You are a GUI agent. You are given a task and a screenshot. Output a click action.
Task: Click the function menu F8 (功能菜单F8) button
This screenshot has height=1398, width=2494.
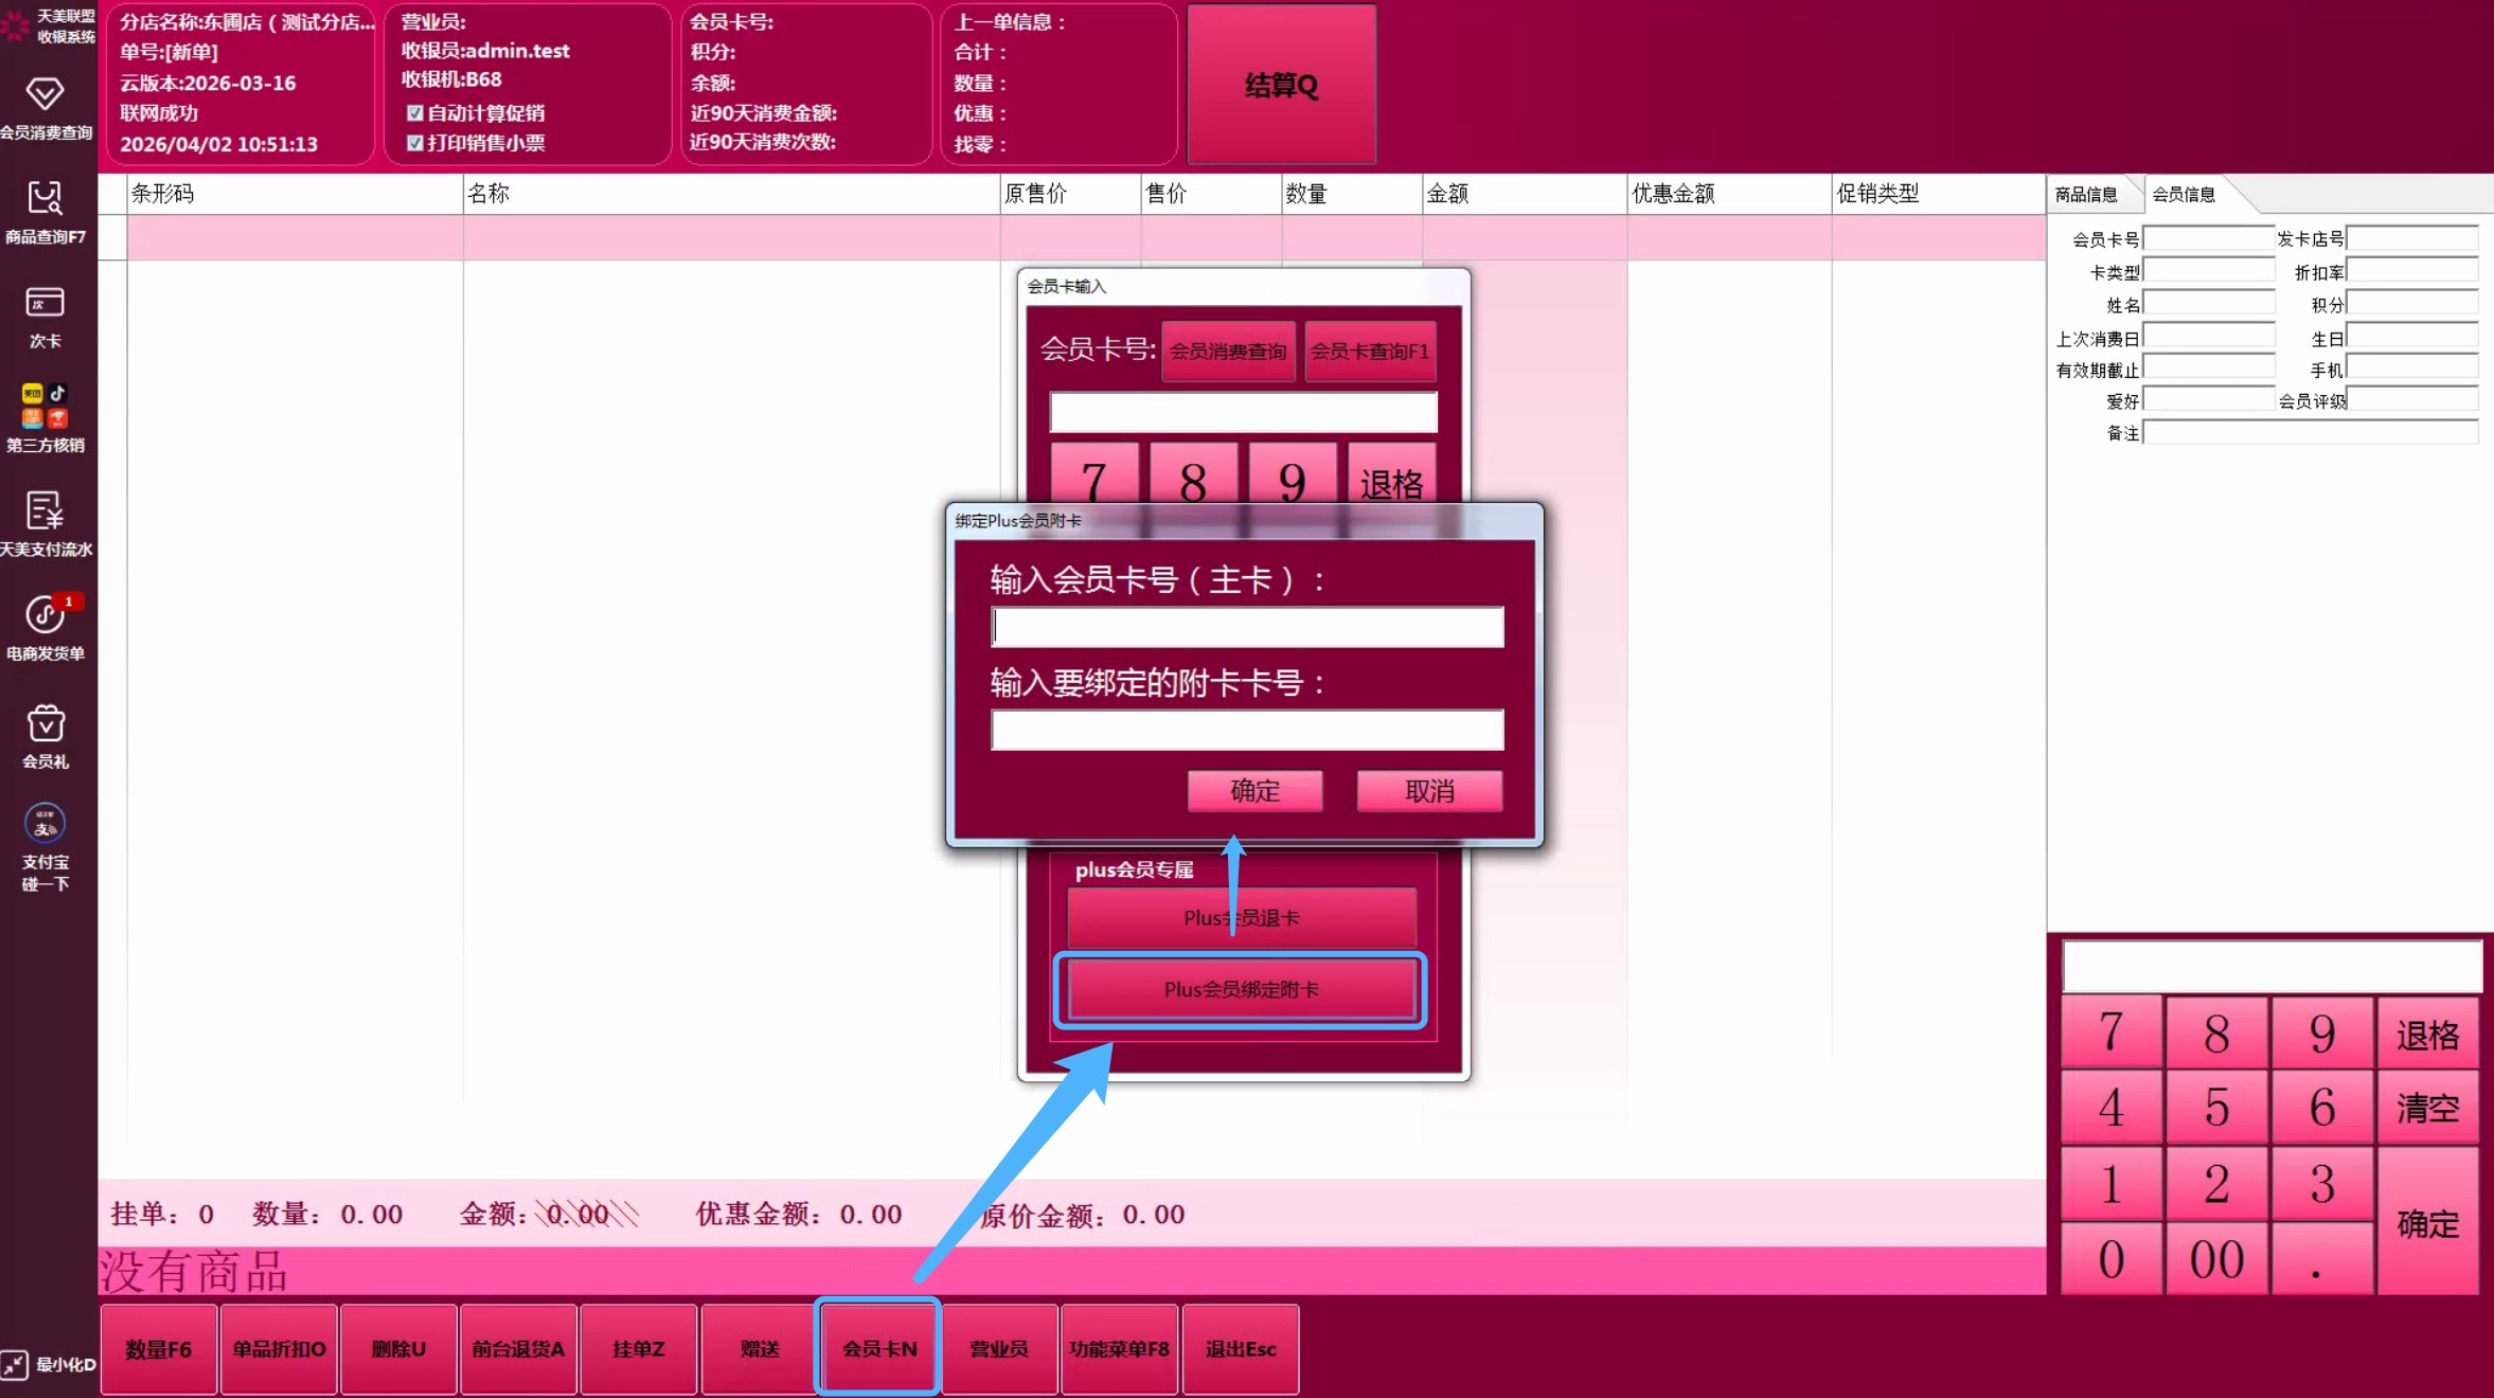pos(1119,1349)
